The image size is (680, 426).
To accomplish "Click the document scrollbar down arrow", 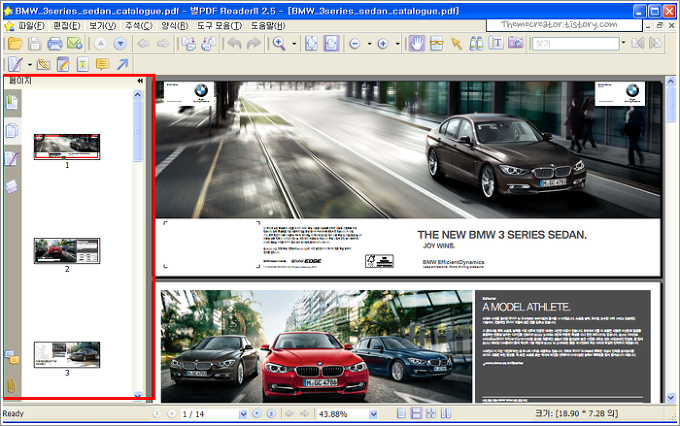I will (x=670, y=397).
